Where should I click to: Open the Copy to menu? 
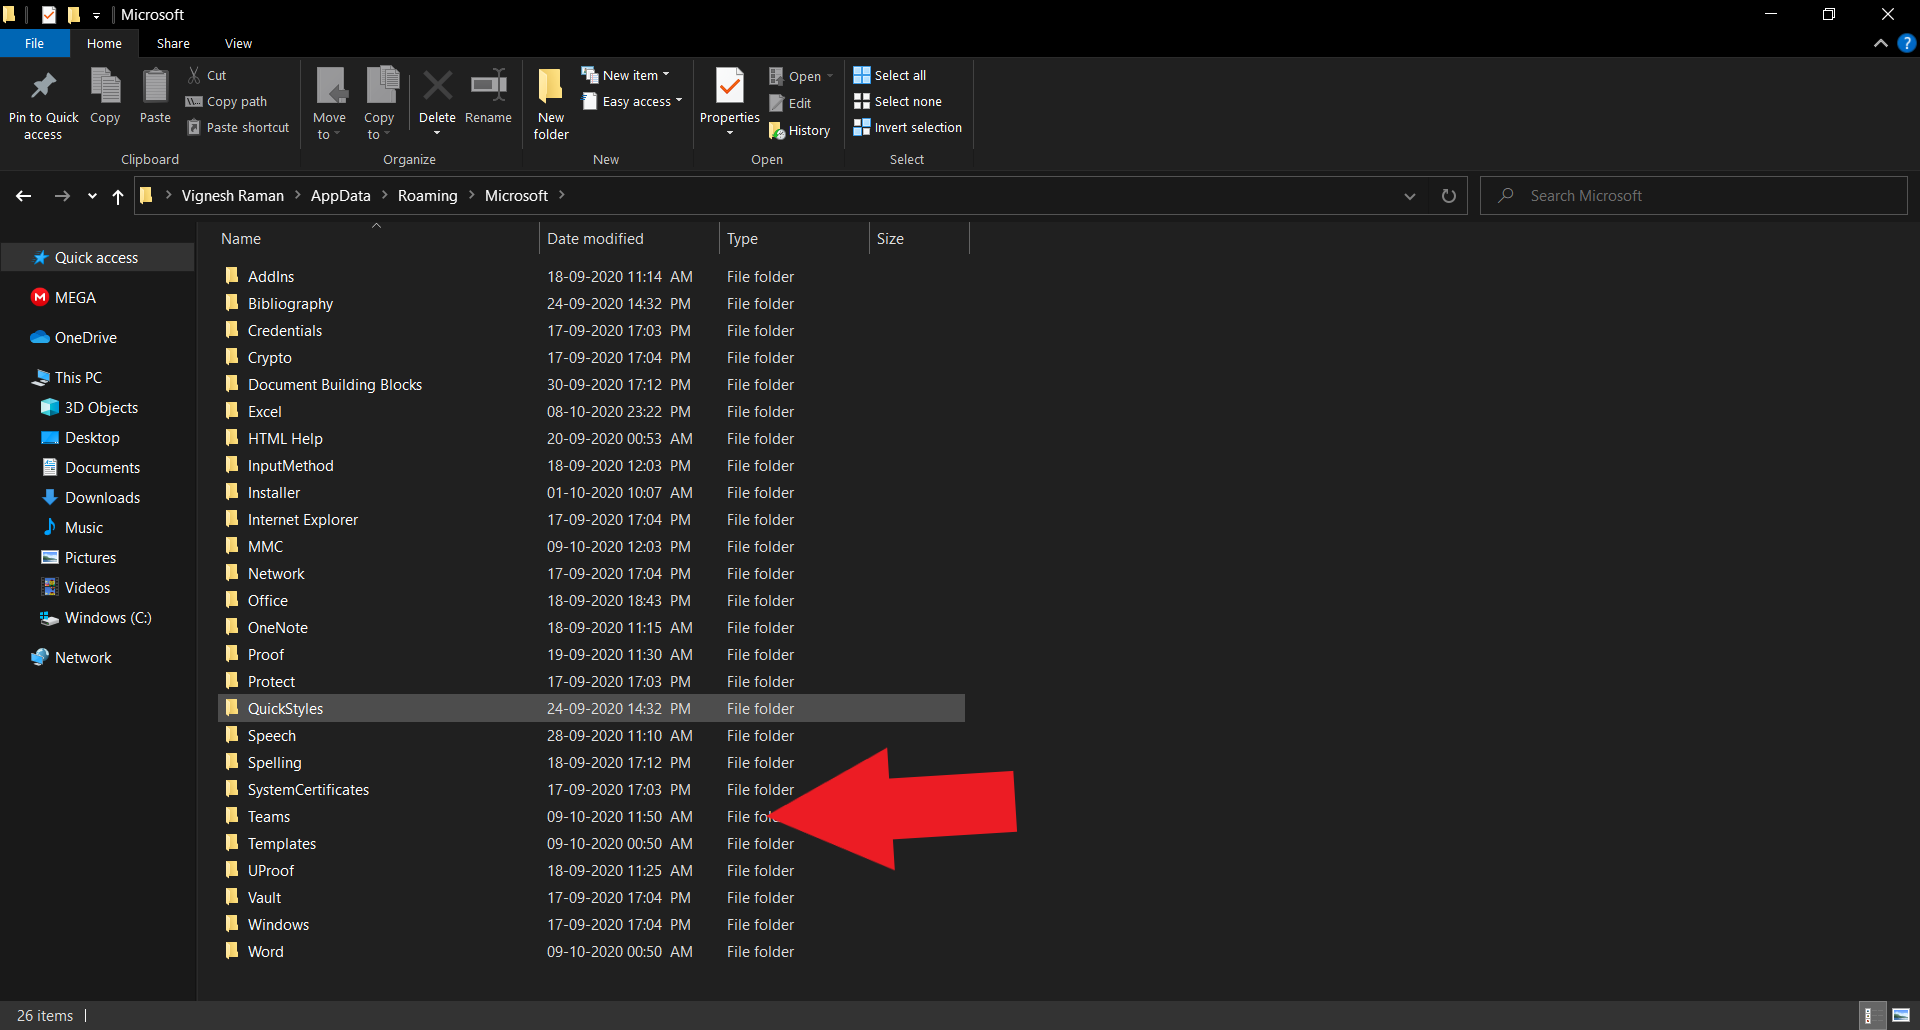[x=379, y=104]
